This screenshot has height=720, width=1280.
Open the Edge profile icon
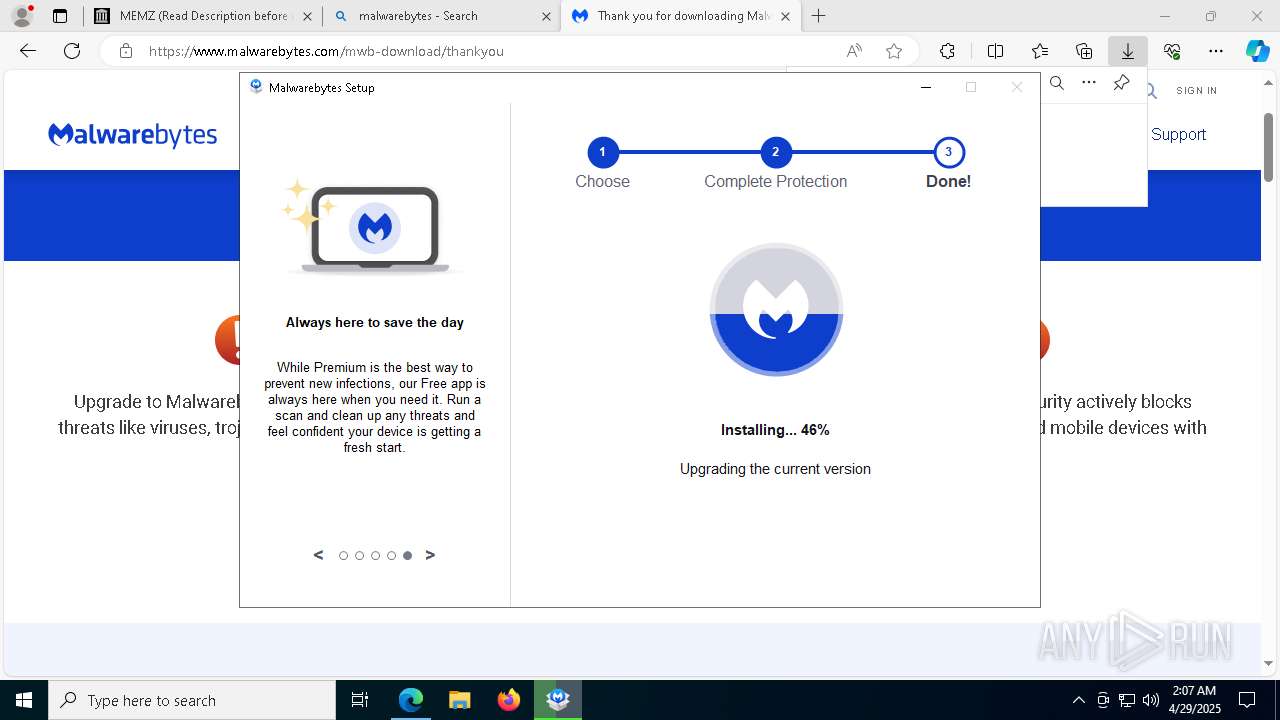22,16
